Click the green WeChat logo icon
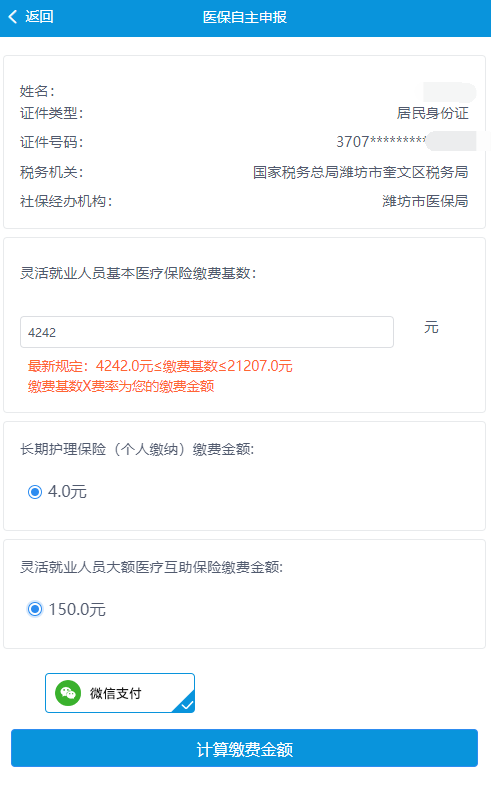The image size is (491, 797). (x=68, y=693)
